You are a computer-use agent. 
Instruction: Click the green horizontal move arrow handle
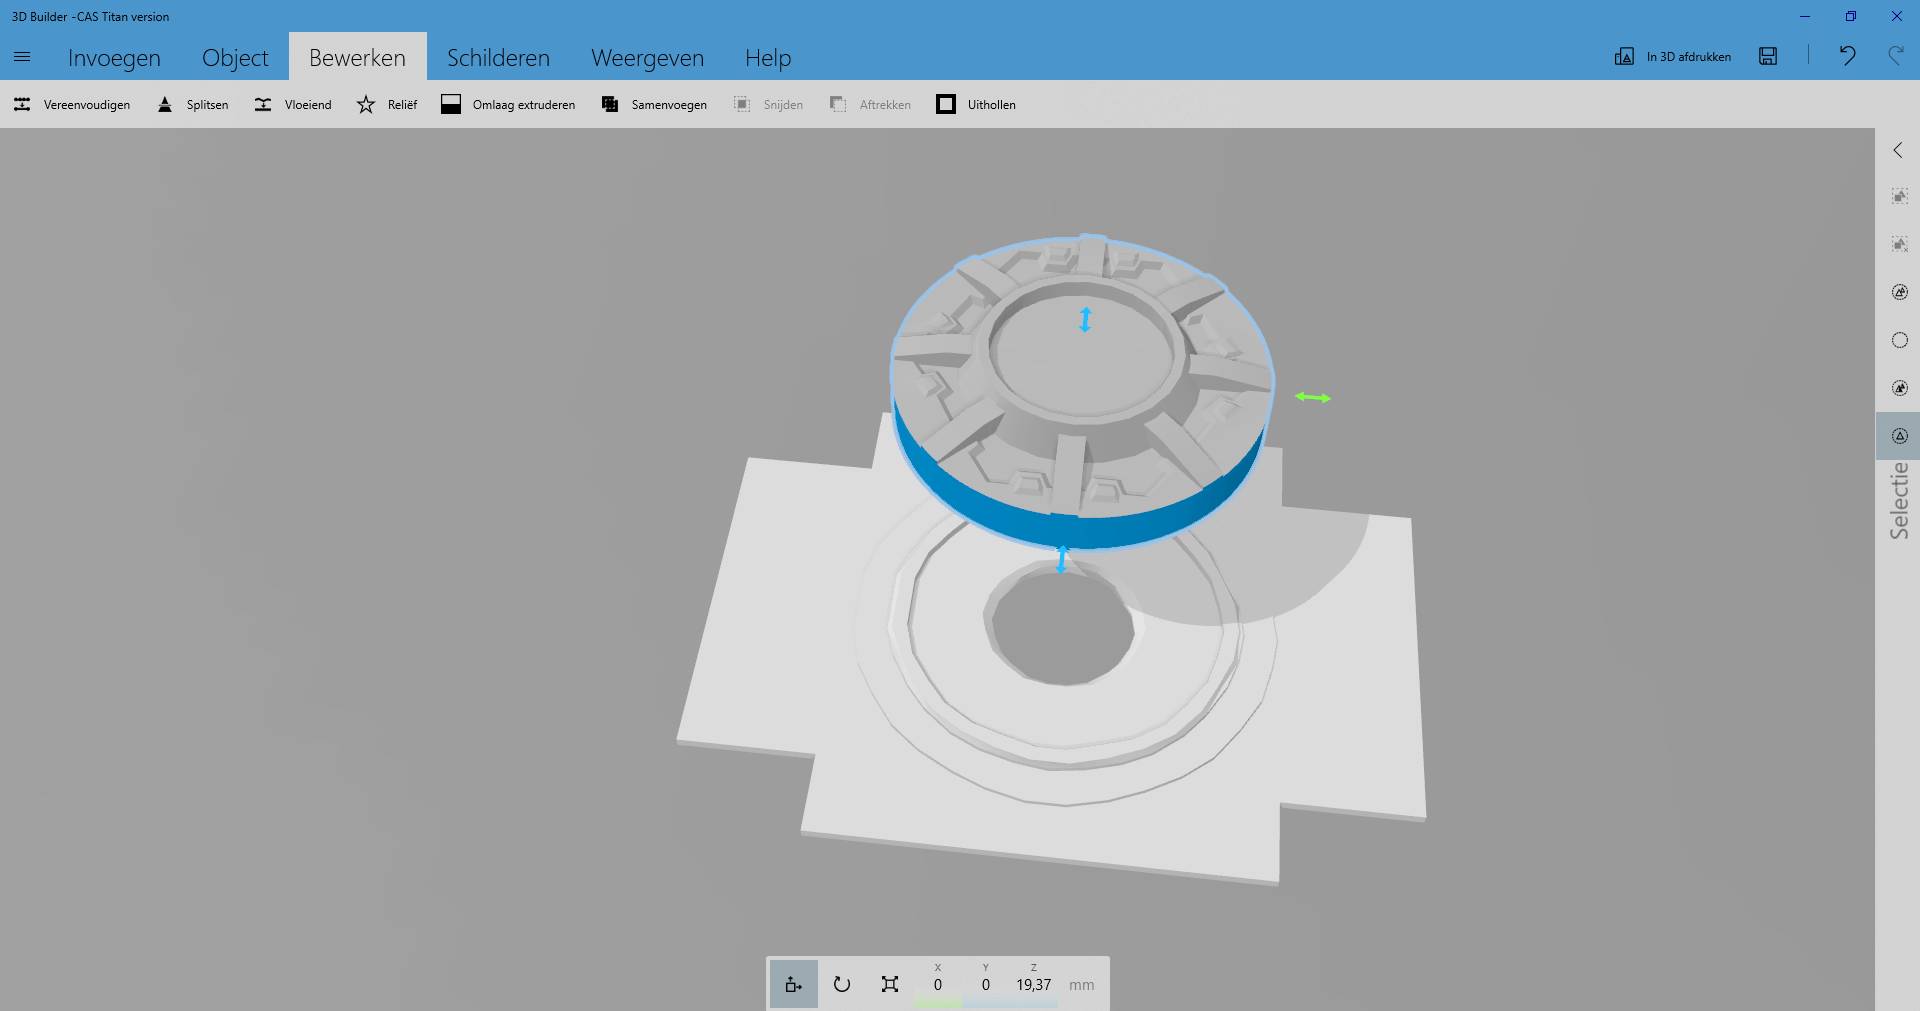click(x=1313, y=398)
